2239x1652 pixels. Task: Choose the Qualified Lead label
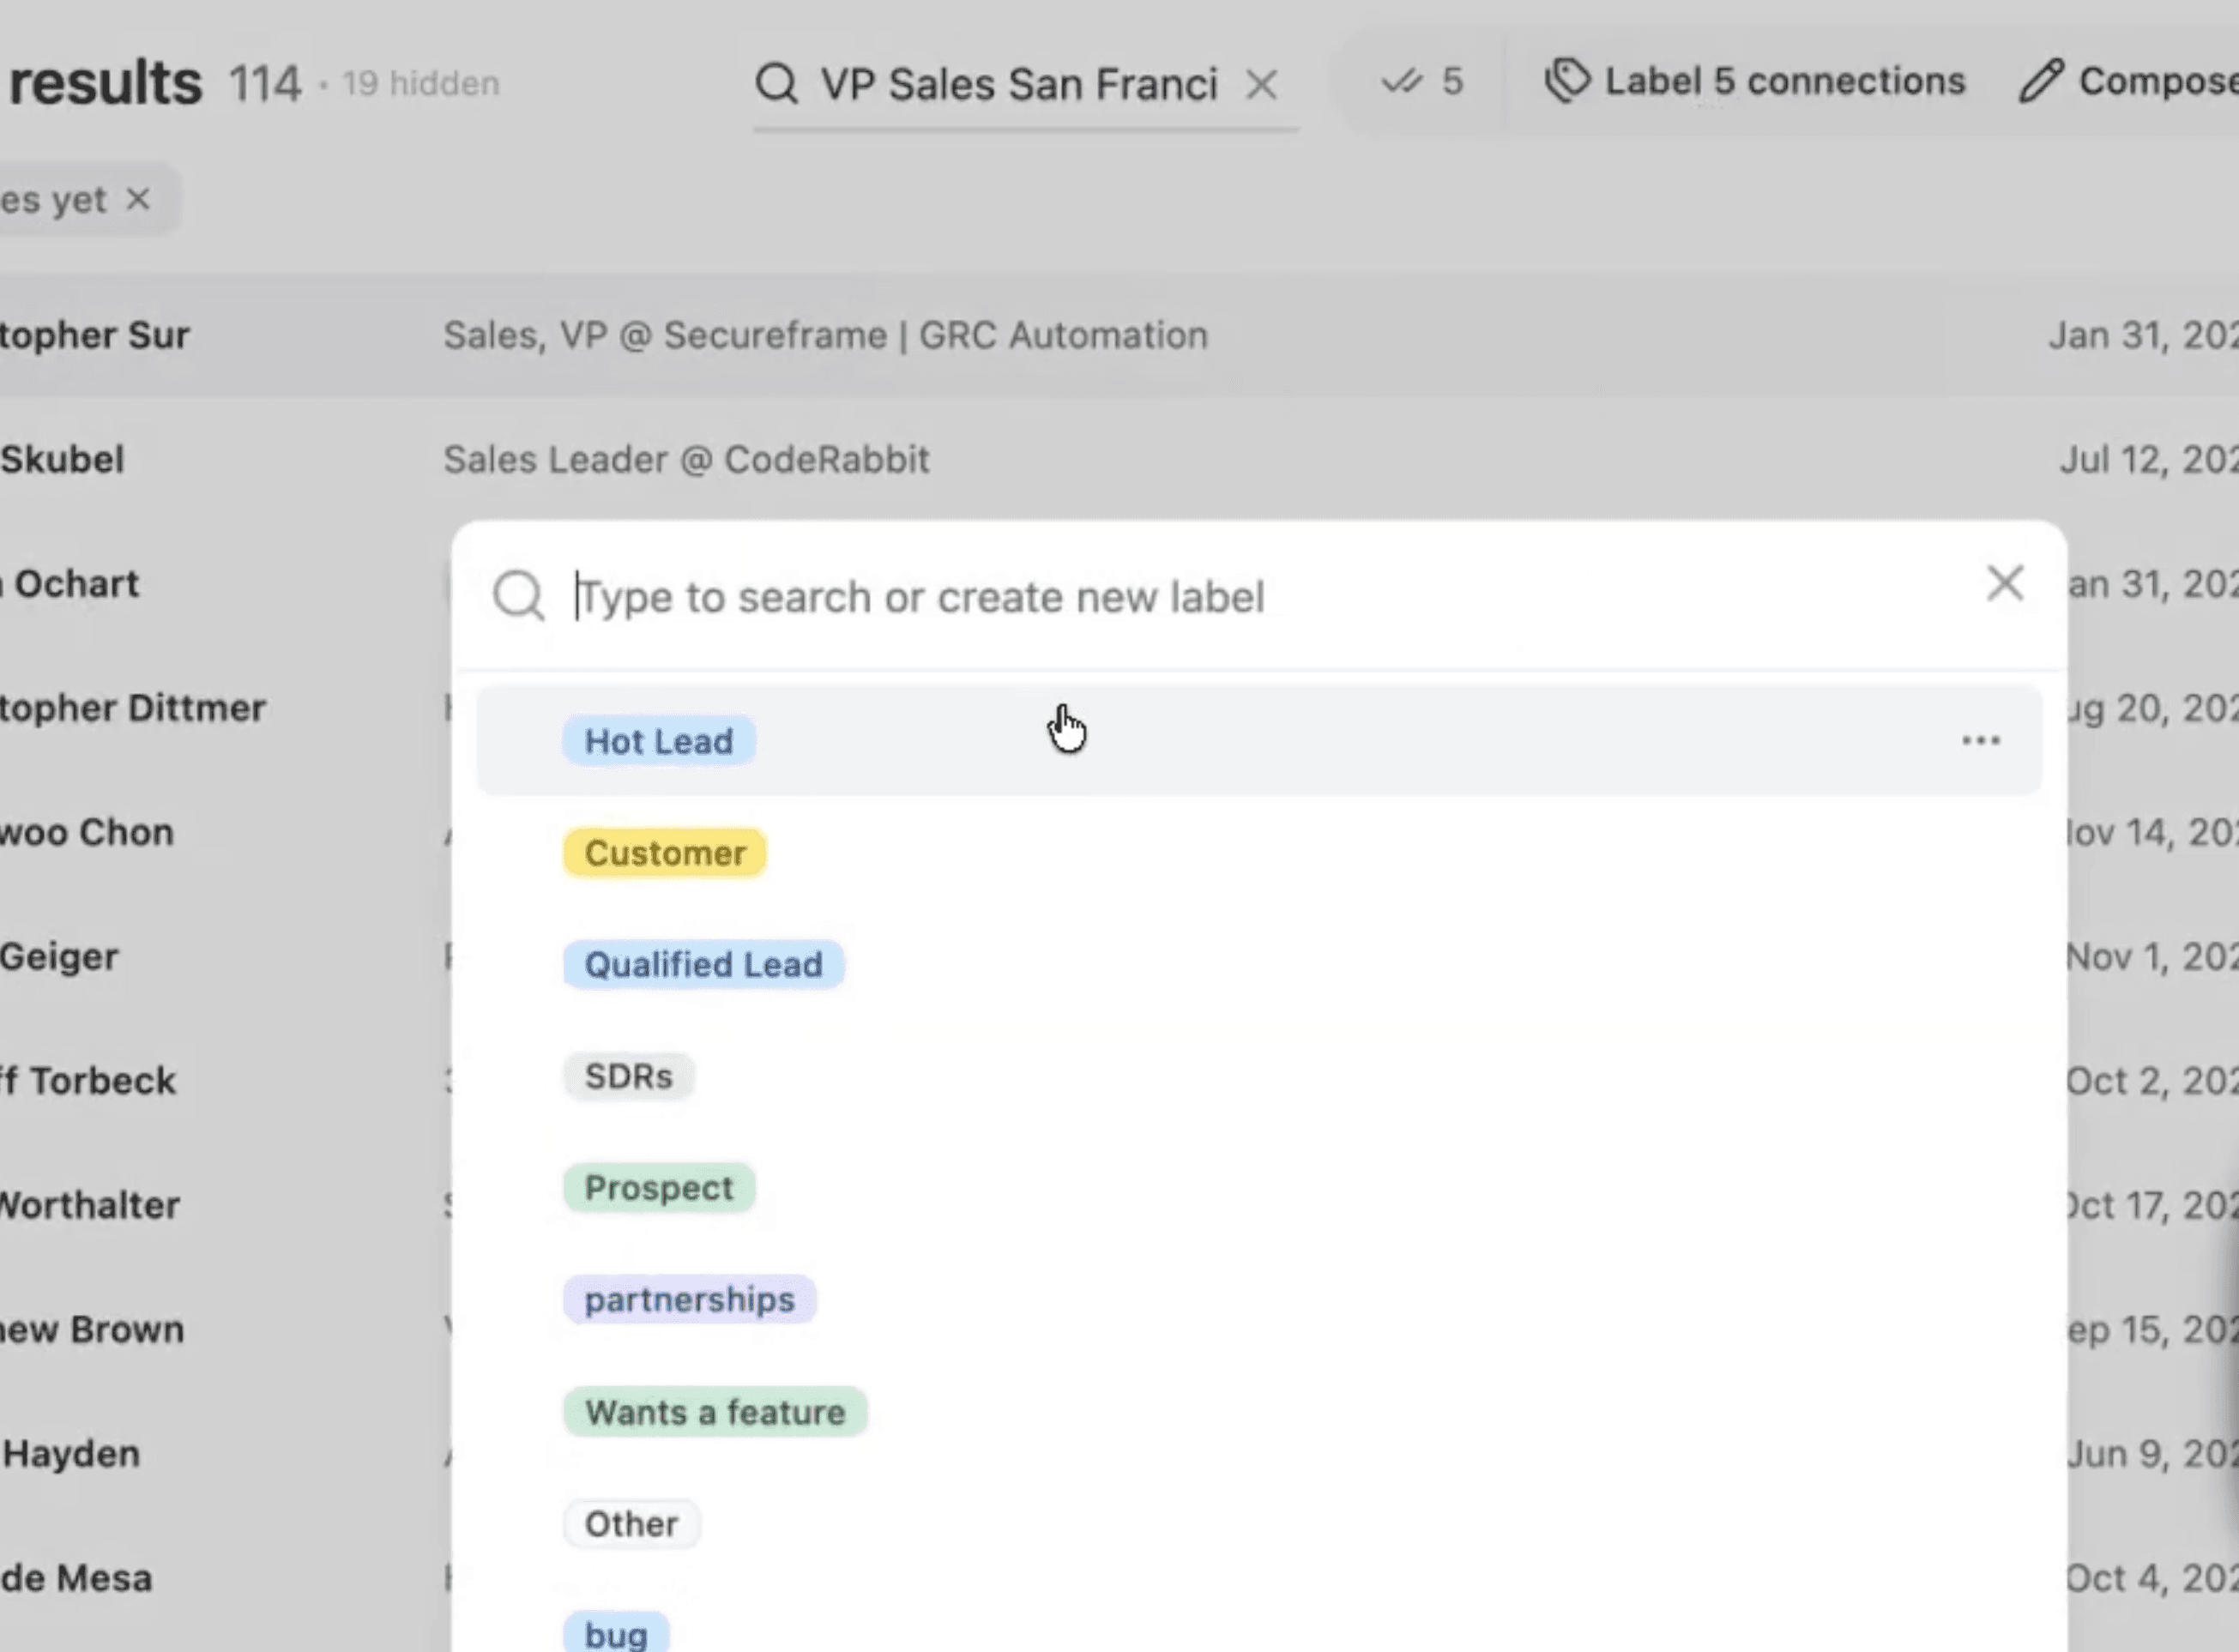pos(703,965)
